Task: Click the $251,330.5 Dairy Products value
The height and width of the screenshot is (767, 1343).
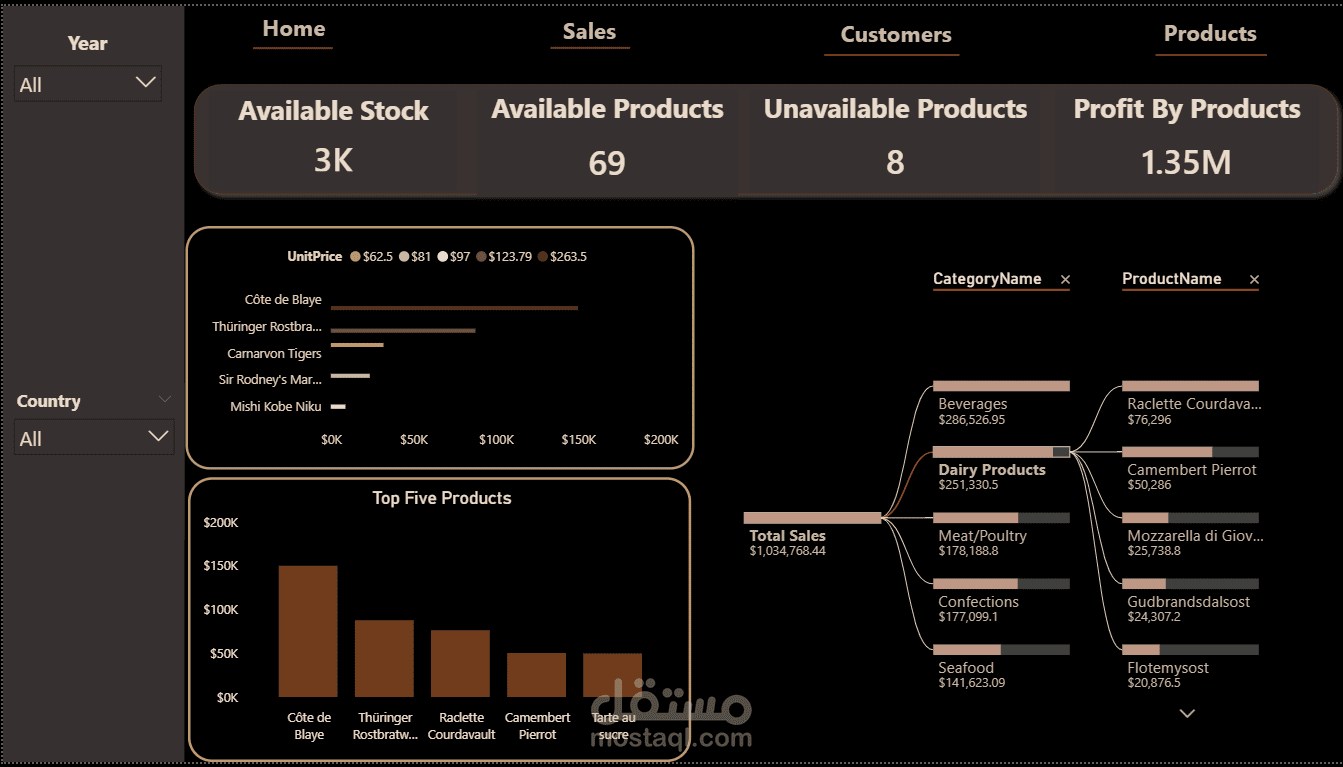Action: (x=968, y=485)
